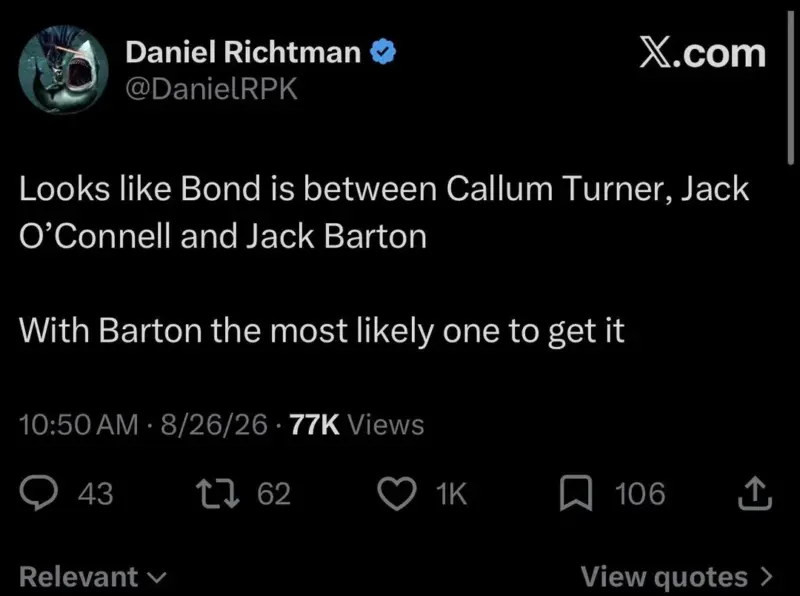Open the 77K Views analytics

click(357, 425)
